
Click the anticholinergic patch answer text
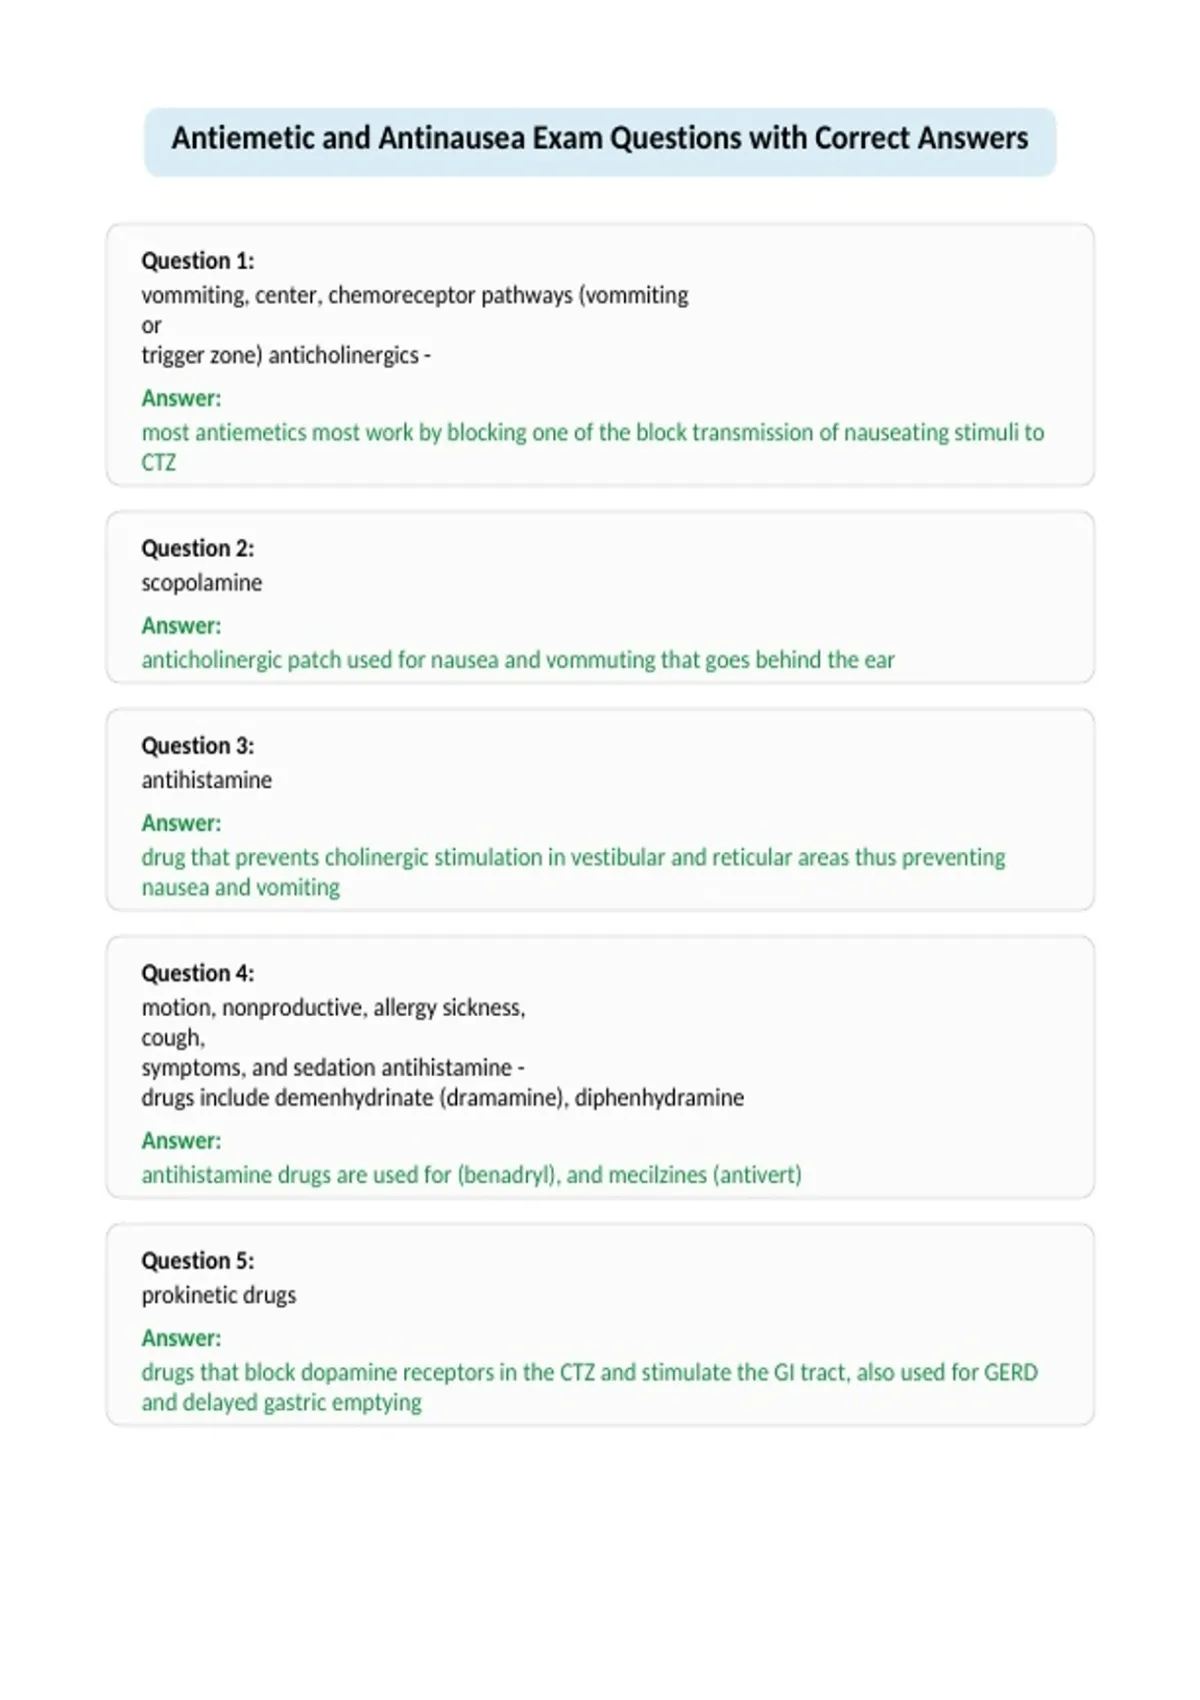518,660
